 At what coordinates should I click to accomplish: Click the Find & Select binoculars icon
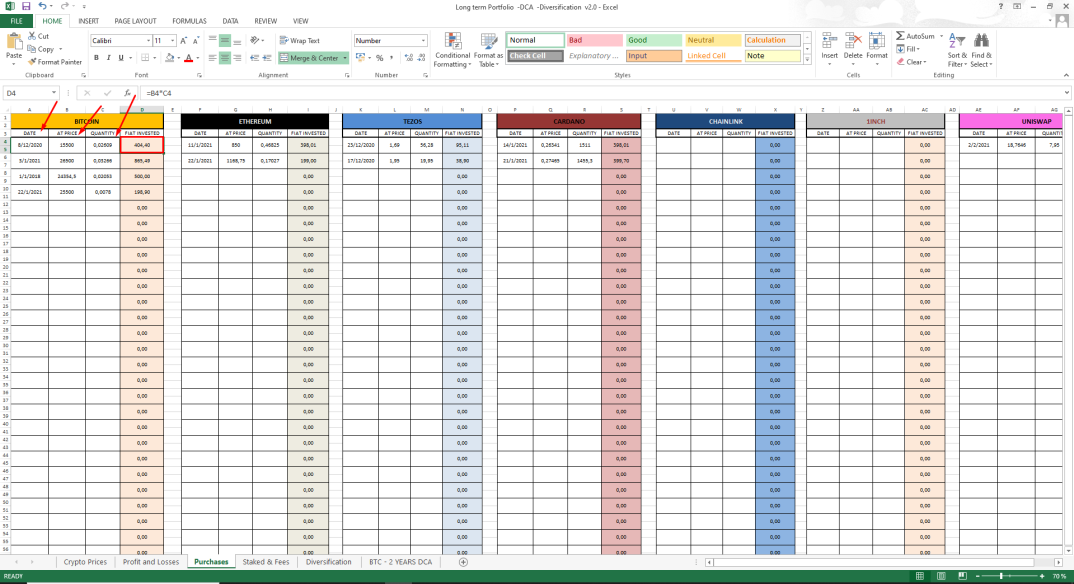[x=981, y=41]
